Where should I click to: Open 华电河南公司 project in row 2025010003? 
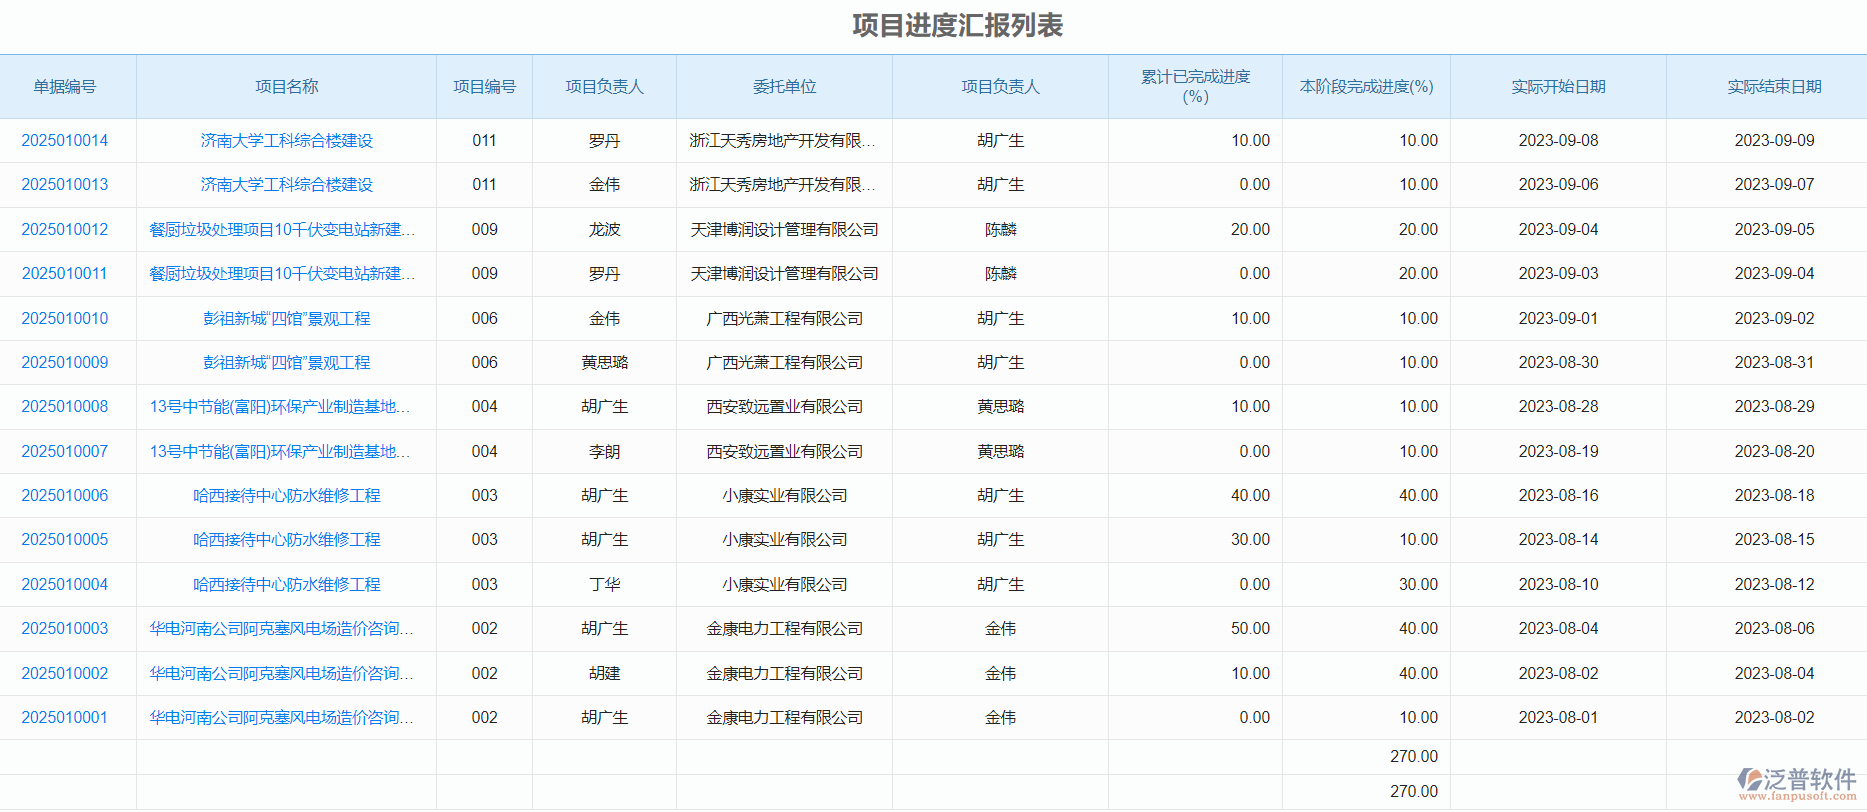coord(281,629)
